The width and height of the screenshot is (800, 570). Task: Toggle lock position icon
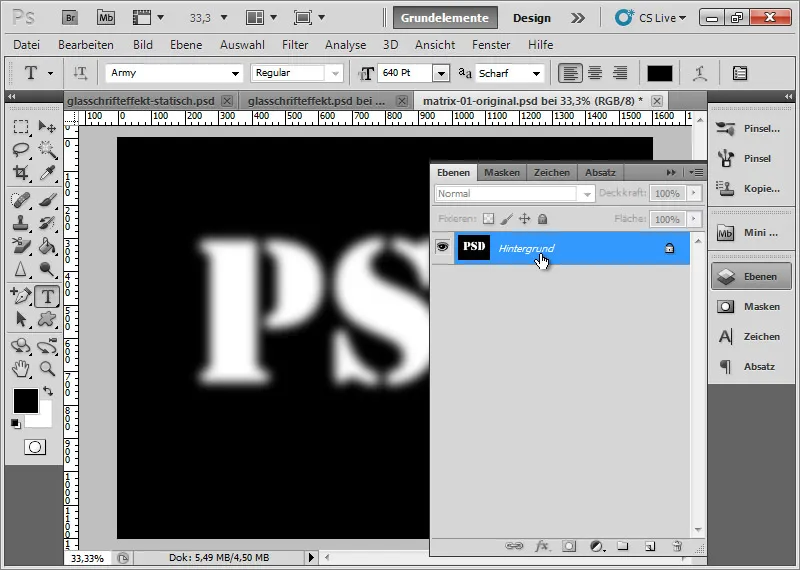[x=524, y=219]
